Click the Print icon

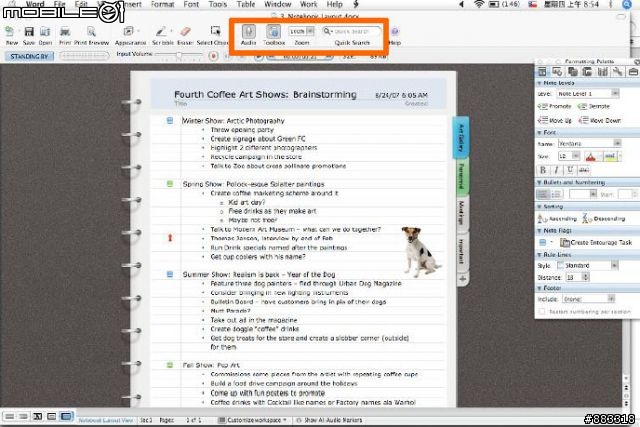65,32
